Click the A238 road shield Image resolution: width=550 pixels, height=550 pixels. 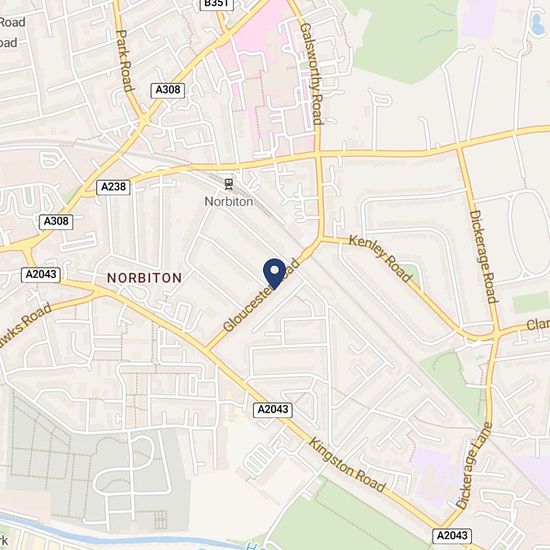pos(113,187)
